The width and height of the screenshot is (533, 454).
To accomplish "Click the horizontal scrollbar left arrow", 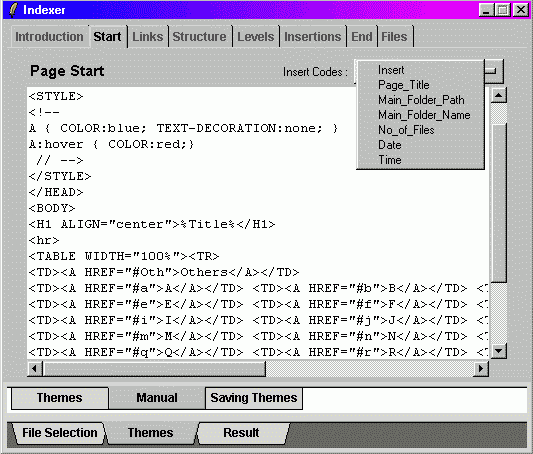I will coord(35,368).
